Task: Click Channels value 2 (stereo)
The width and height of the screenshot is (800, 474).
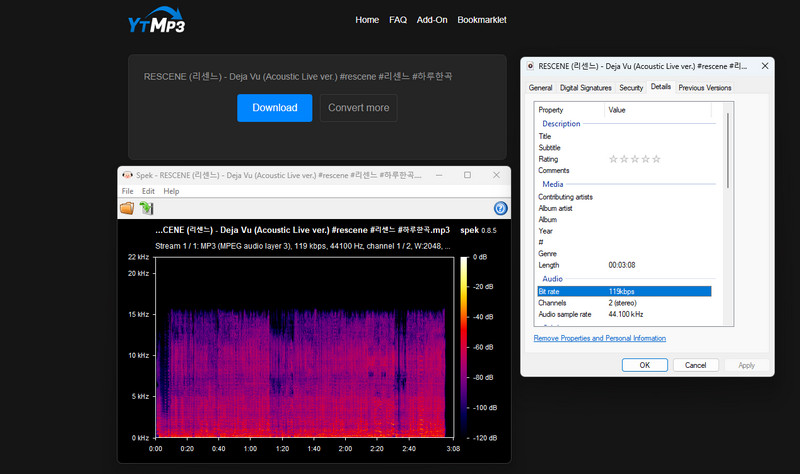Action: 622,303
